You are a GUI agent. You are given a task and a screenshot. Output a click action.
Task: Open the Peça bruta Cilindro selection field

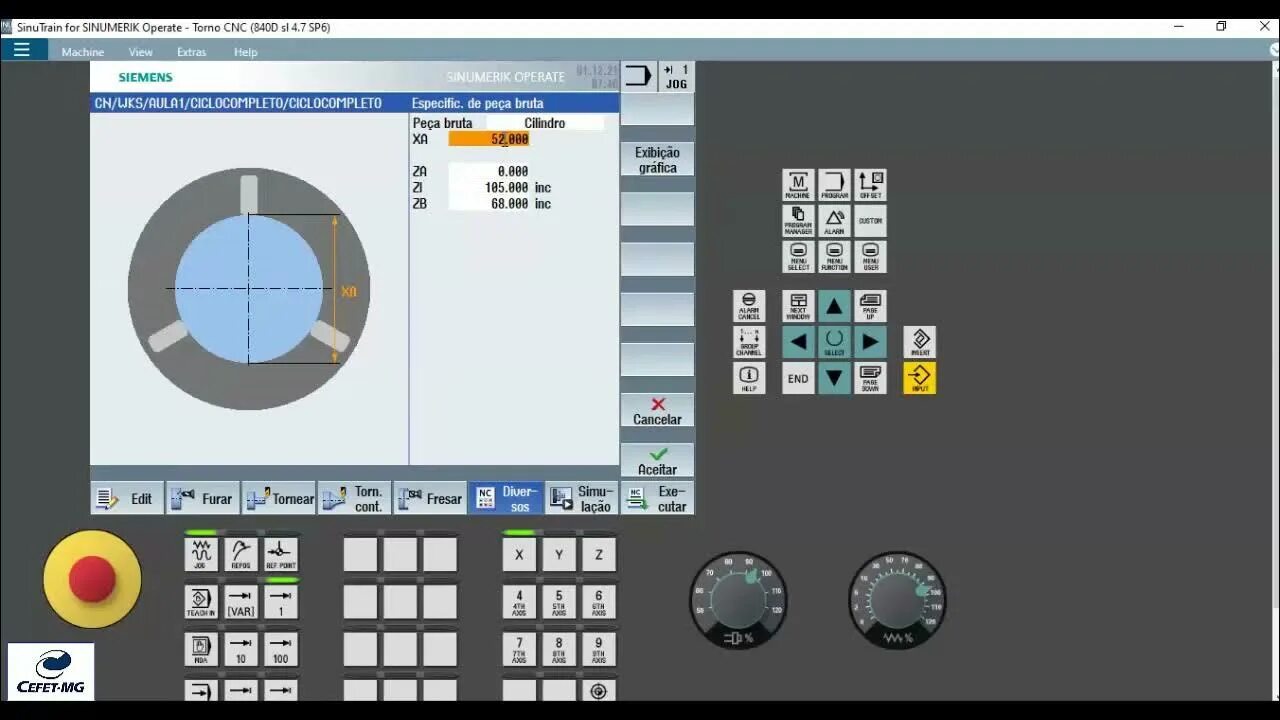pyautogui.click(x=545, y=123)
